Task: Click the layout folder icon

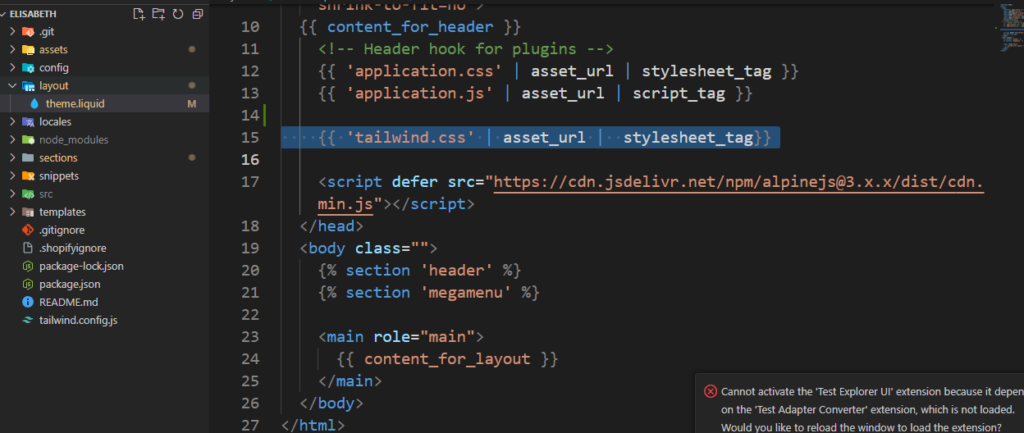Action: click(x=27, y=86)
